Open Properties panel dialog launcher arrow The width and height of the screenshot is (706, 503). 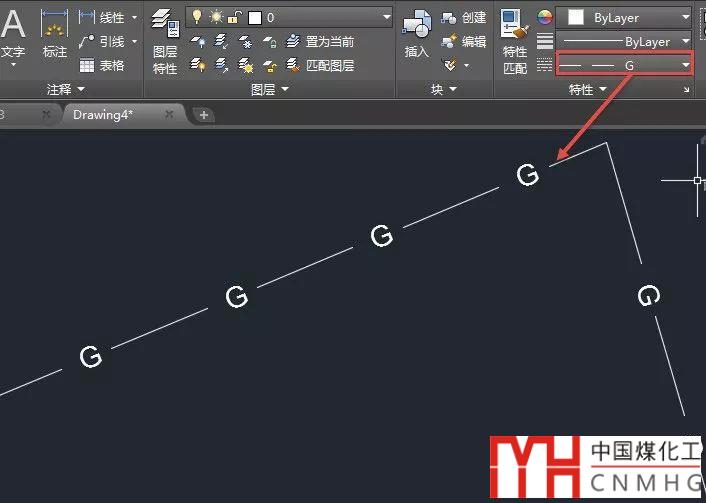click(x=686, y=90)
